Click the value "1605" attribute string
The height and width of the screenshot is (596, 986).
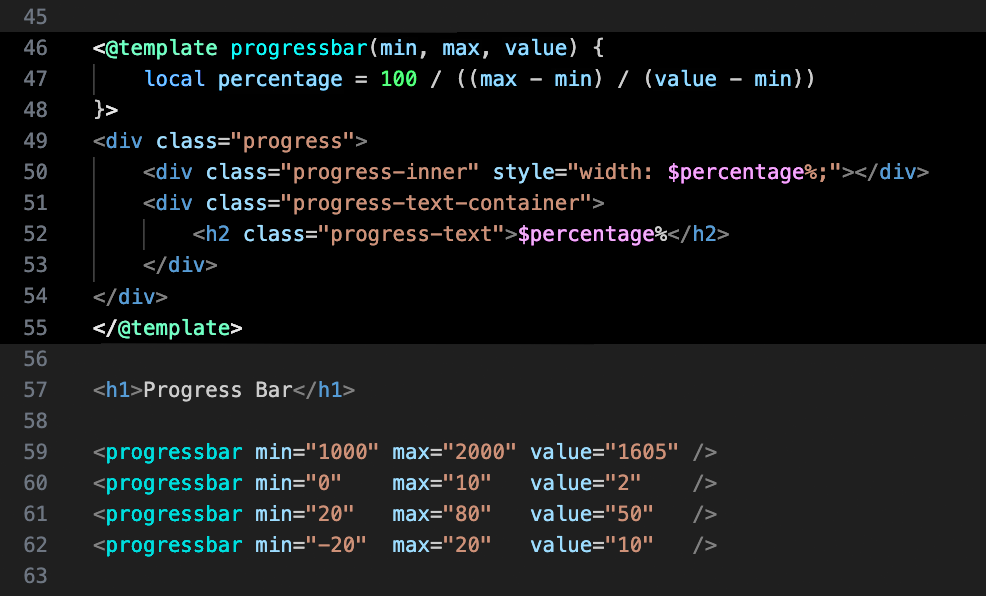click(x=641, y=451)
